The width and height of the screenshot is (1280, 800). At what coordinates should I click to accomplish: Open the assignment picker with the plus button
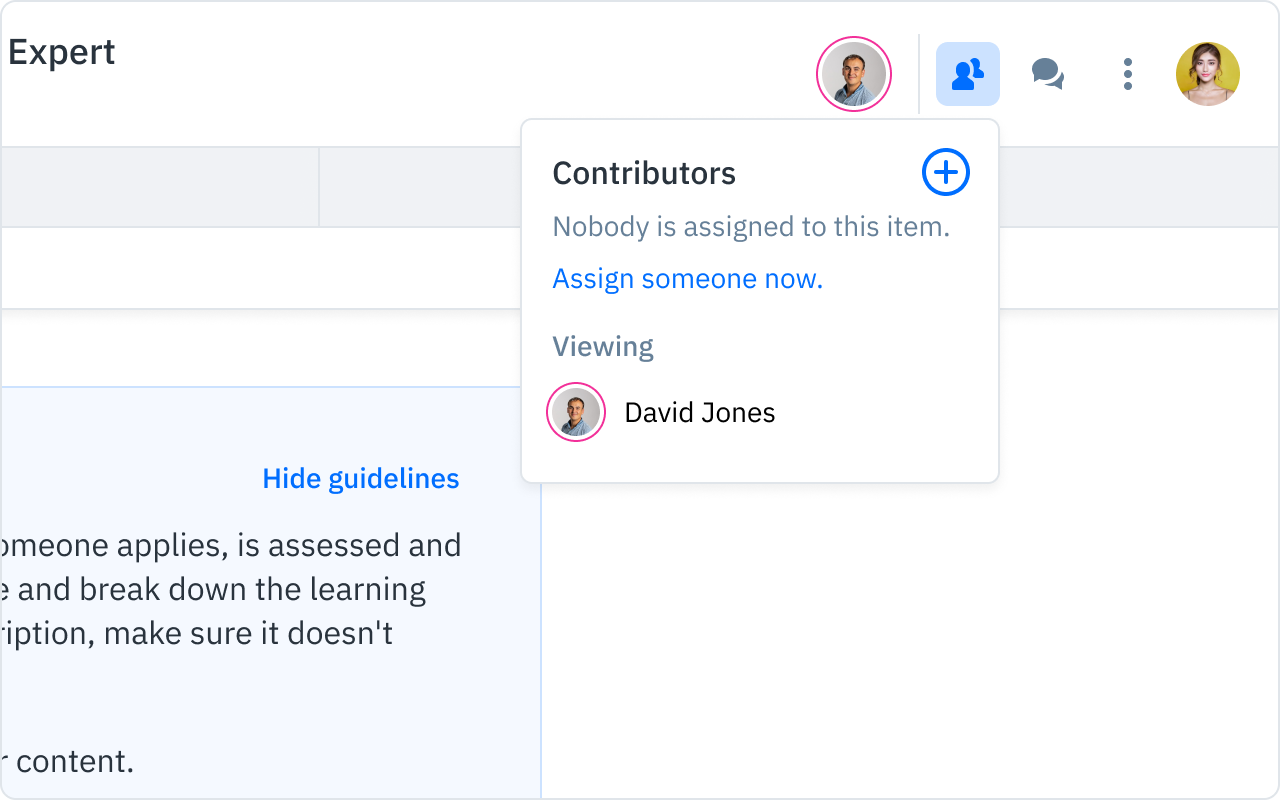click(944, 172)
